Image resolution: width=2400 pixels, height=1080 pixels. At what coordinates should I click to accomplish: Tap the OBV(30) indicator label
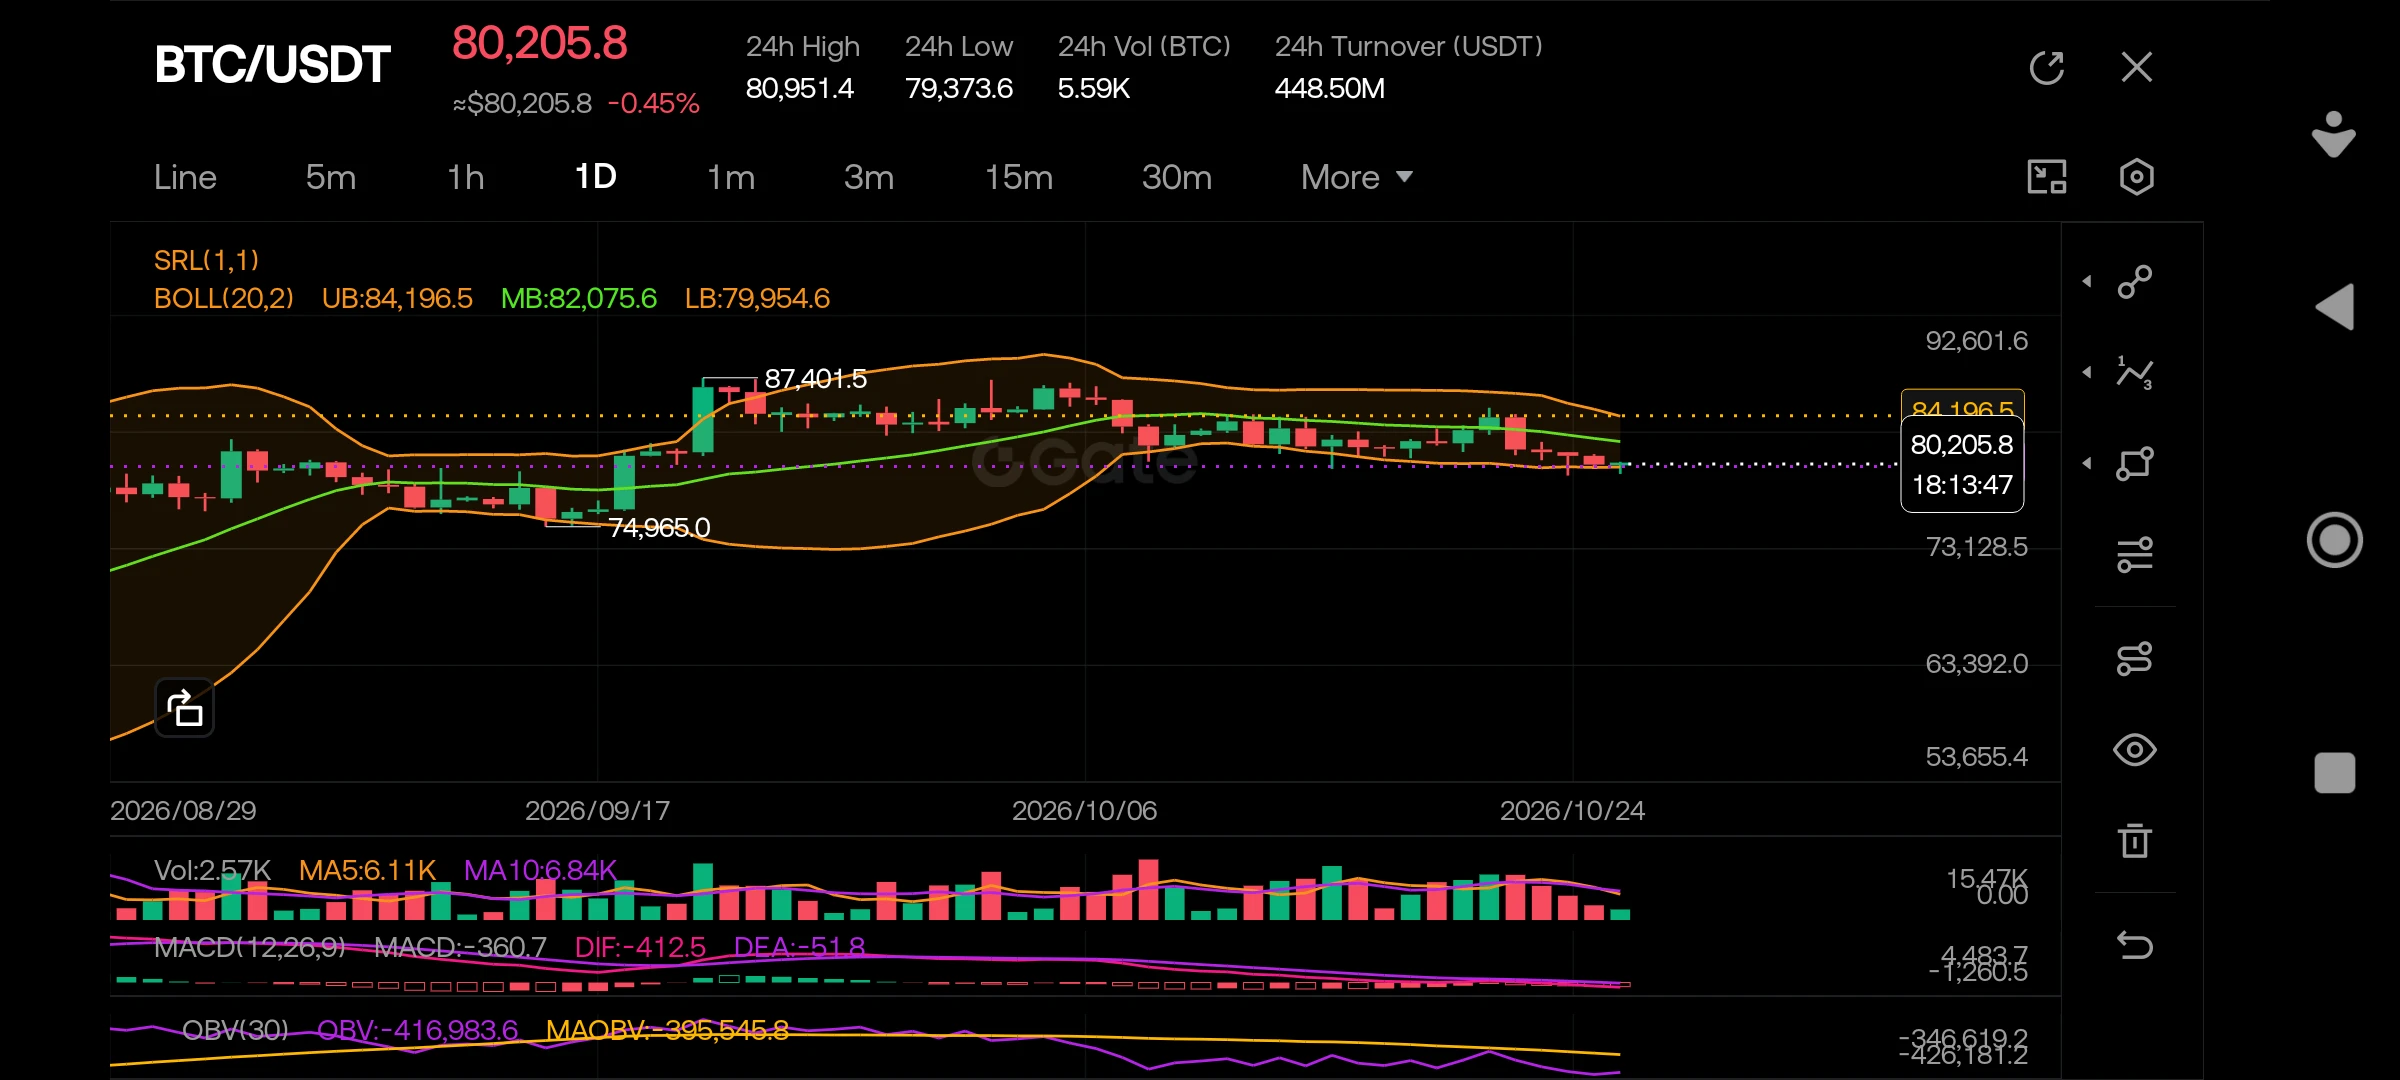pos(235,1030)
